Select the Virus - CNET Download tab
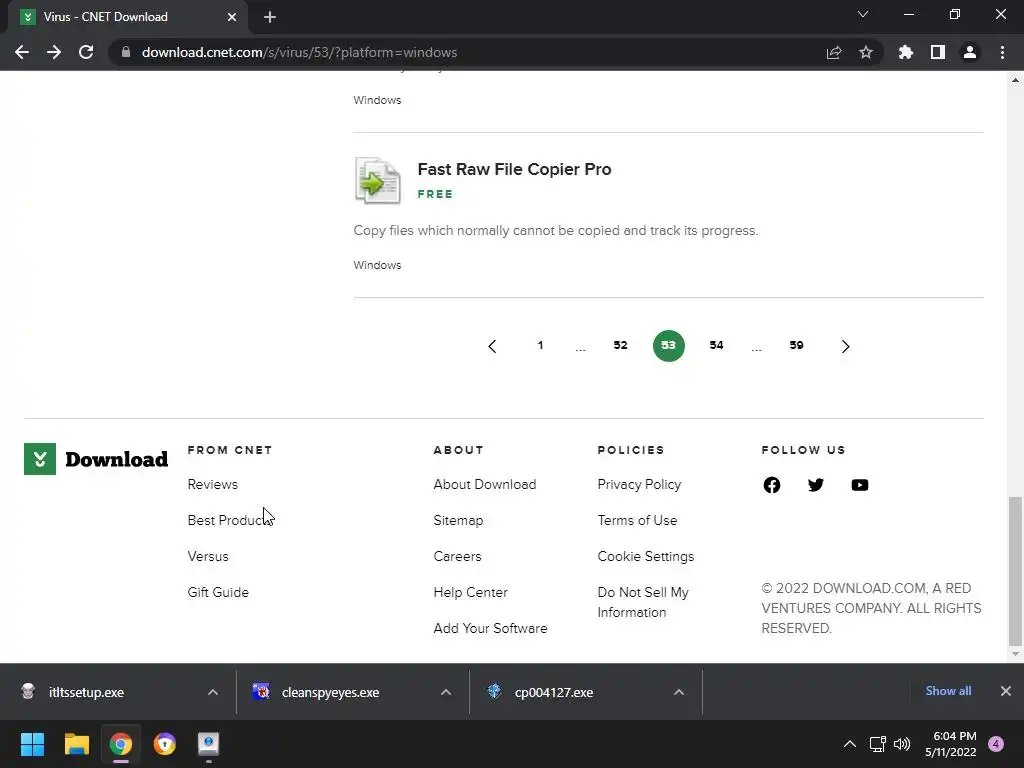 coord(127,17)
